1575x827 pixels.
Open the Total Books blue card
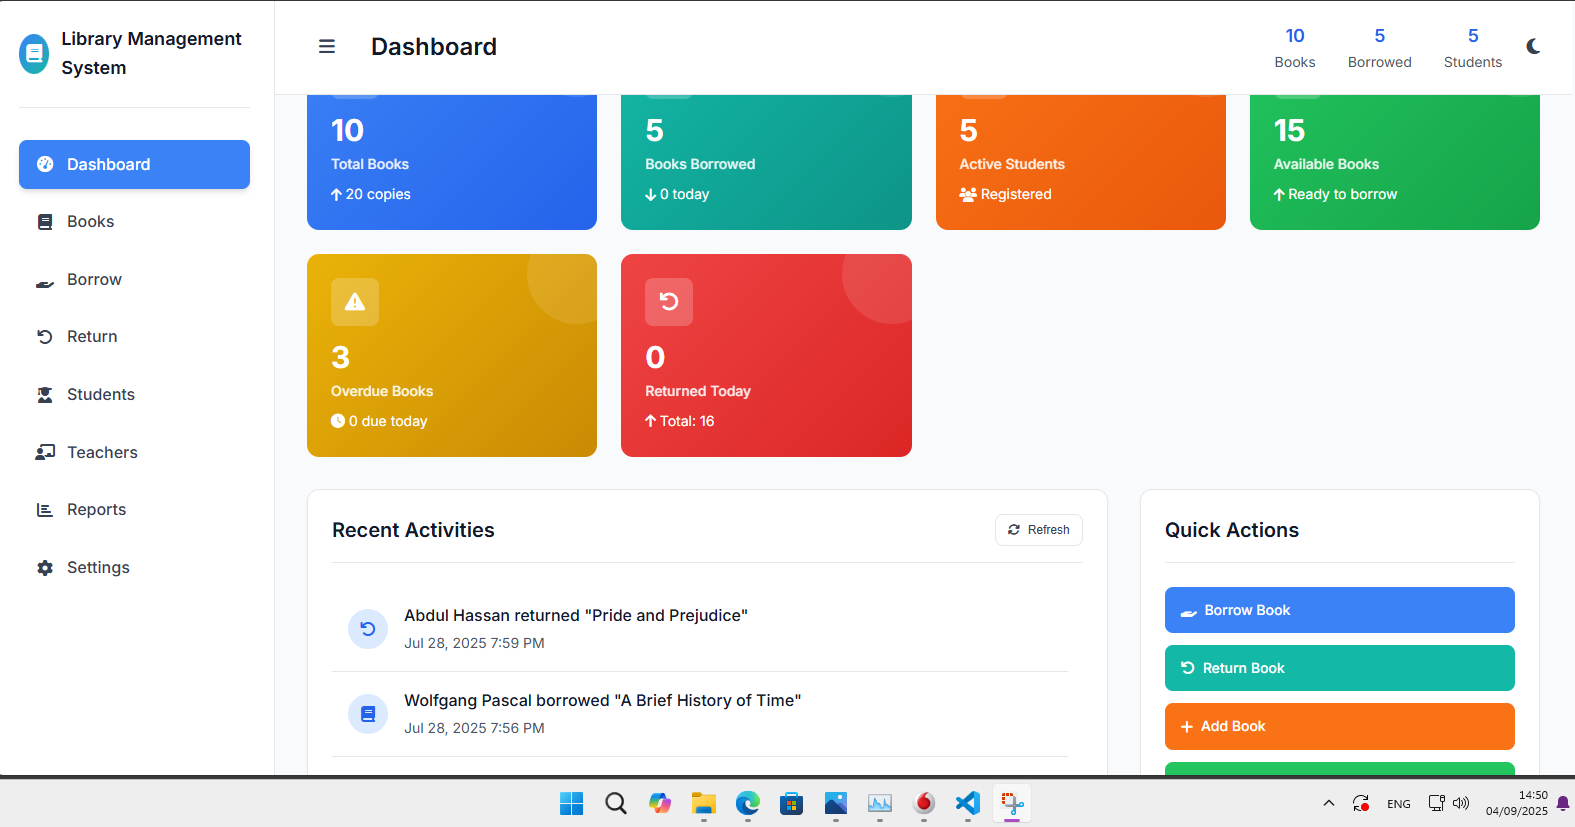coord(452,162)
